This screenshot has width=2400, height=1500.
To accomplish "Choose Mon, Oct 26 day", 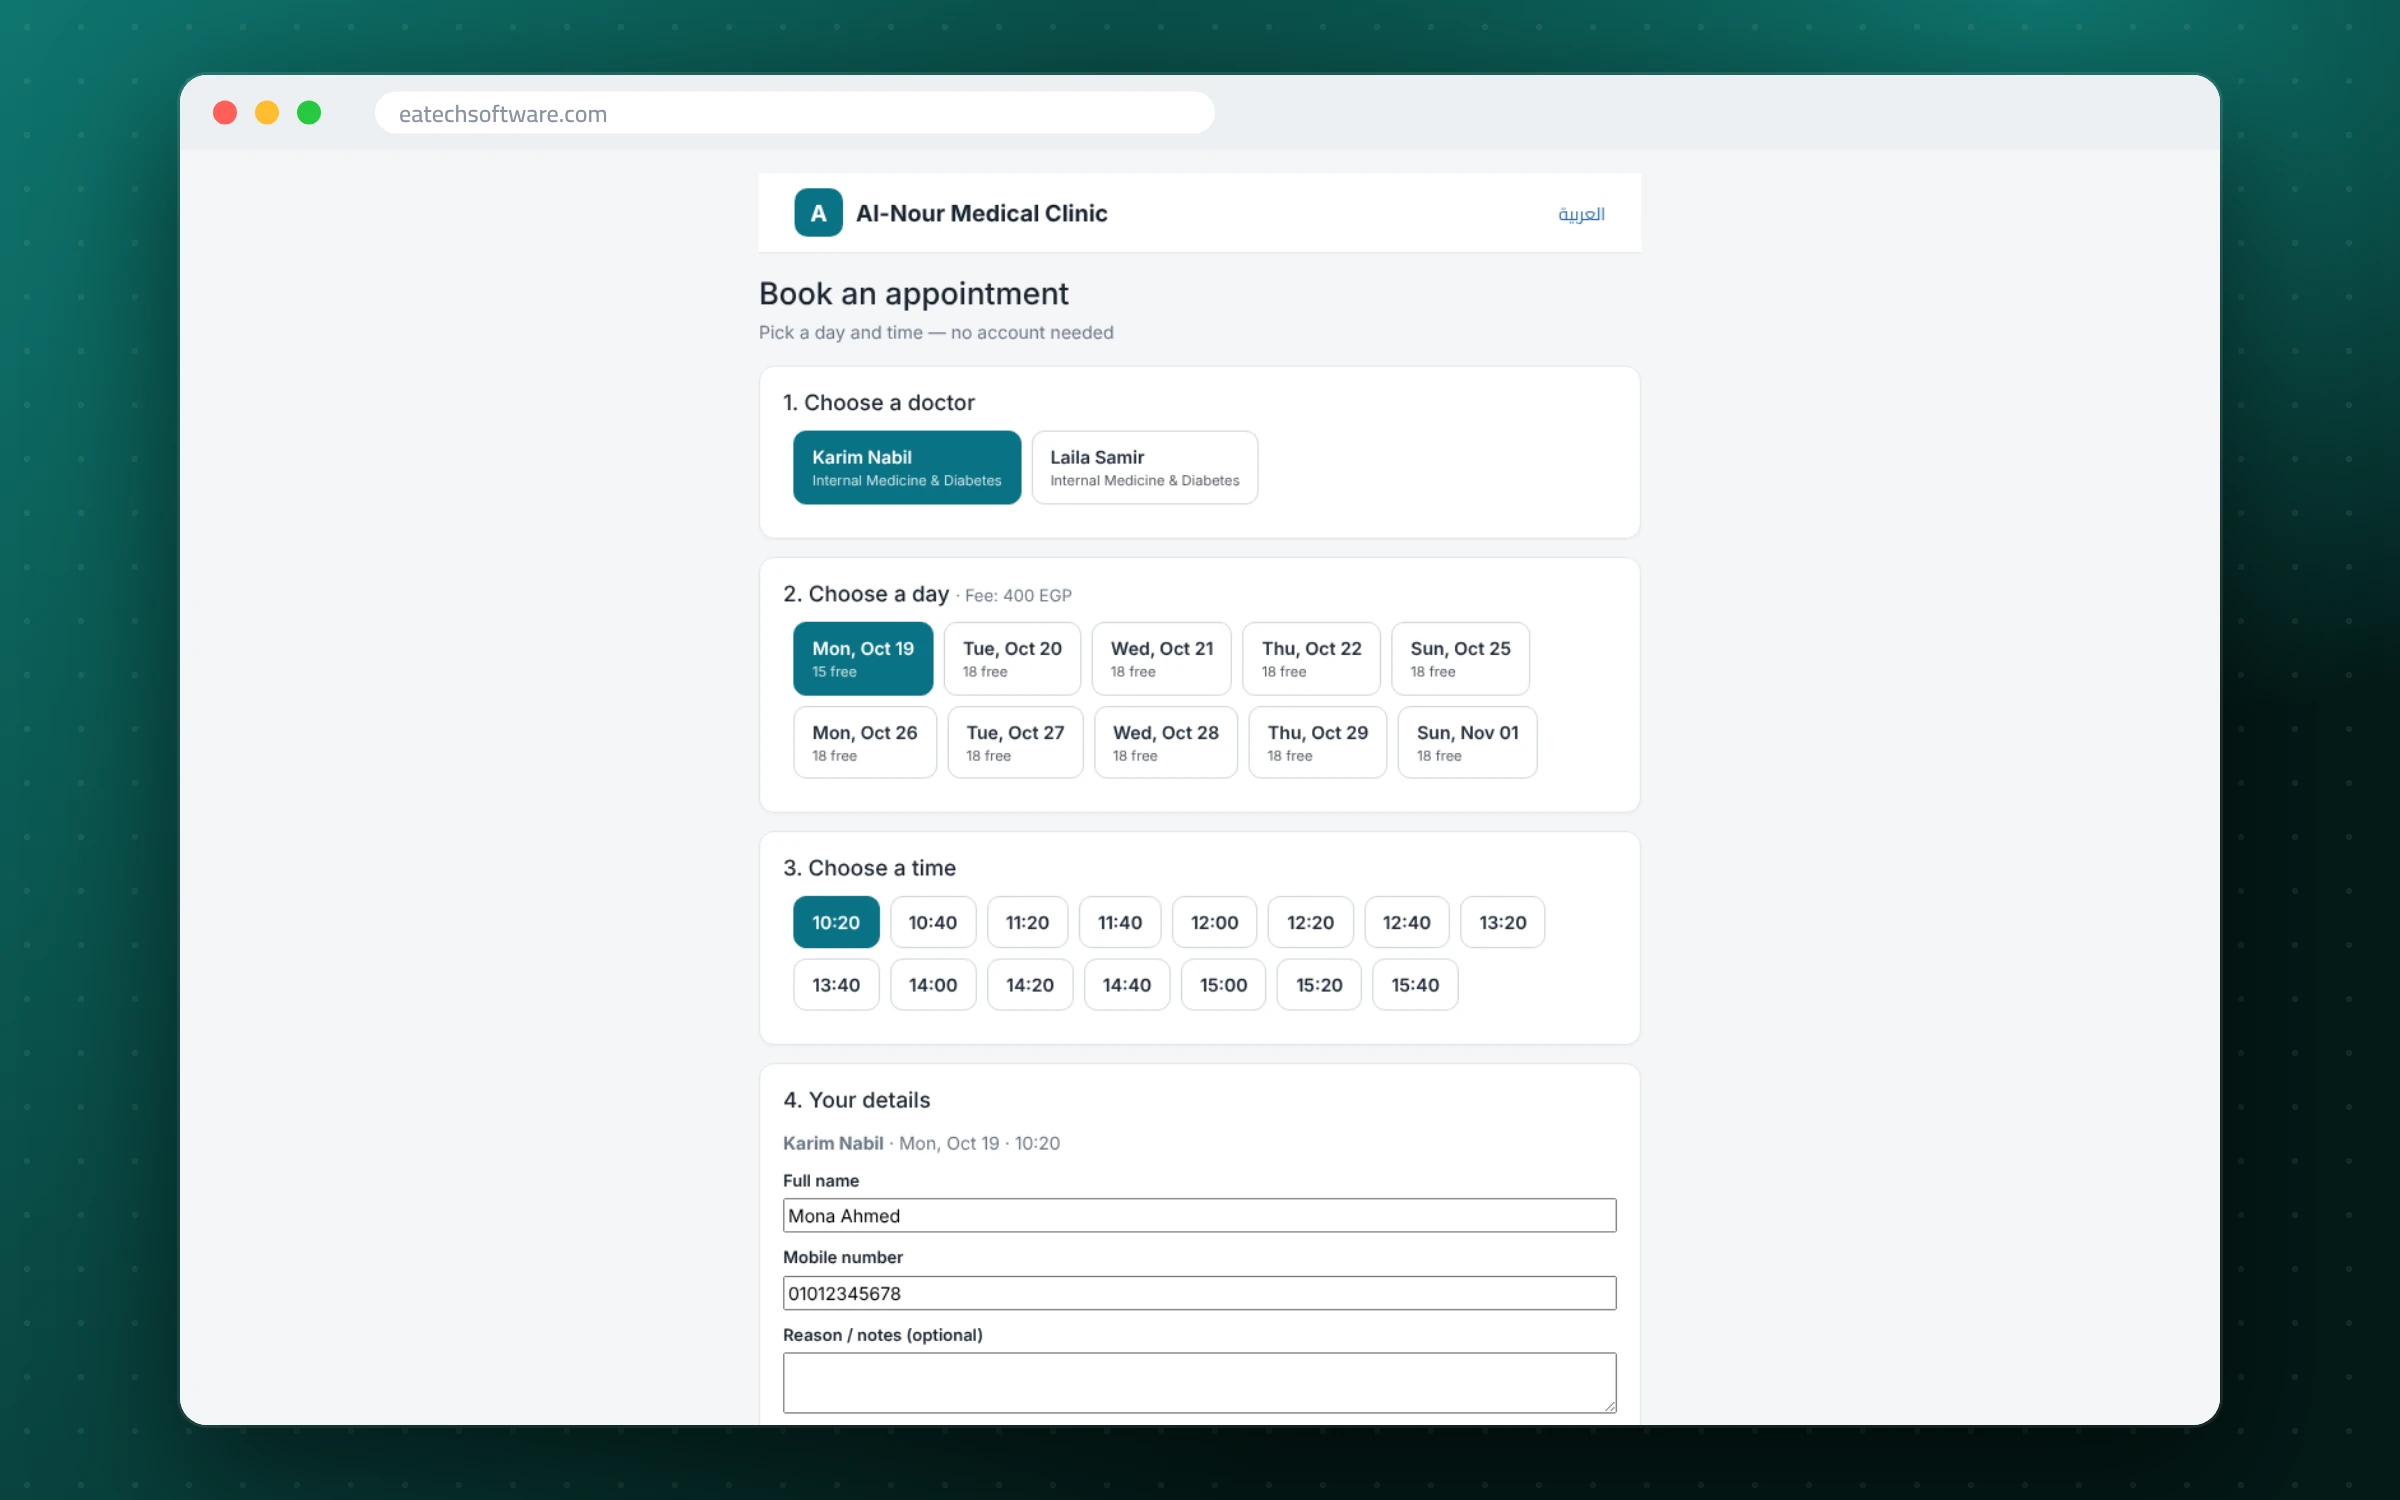I will [865, 742].
